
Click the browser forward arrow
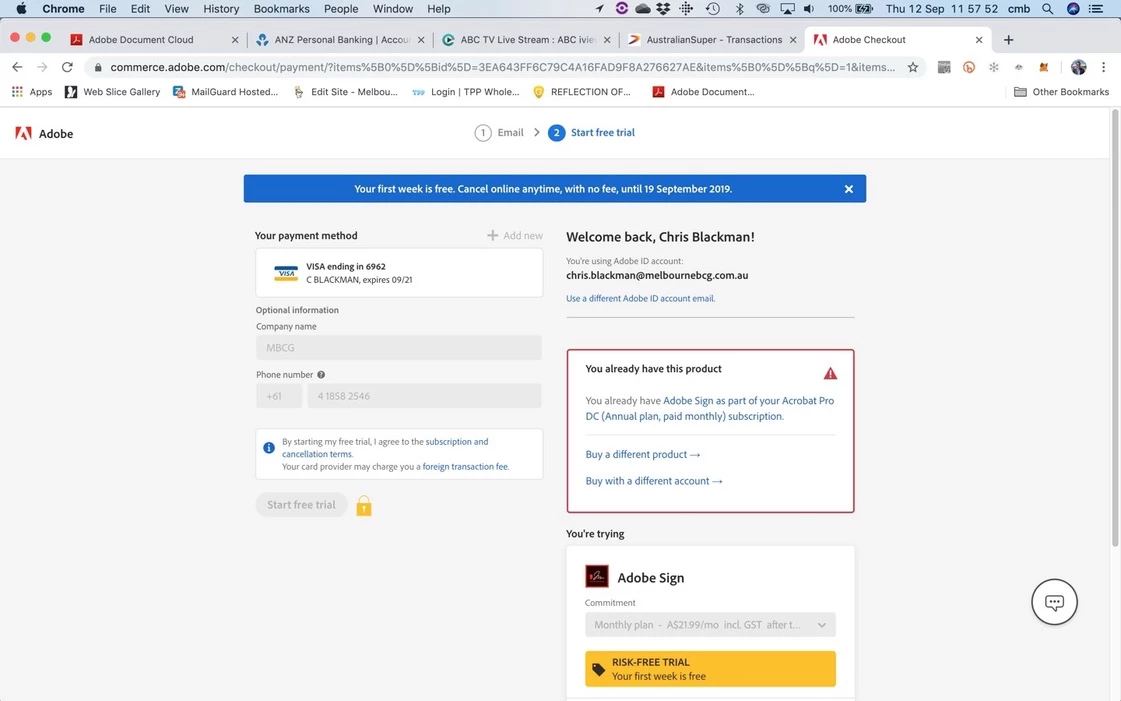[x=42, y=67]
